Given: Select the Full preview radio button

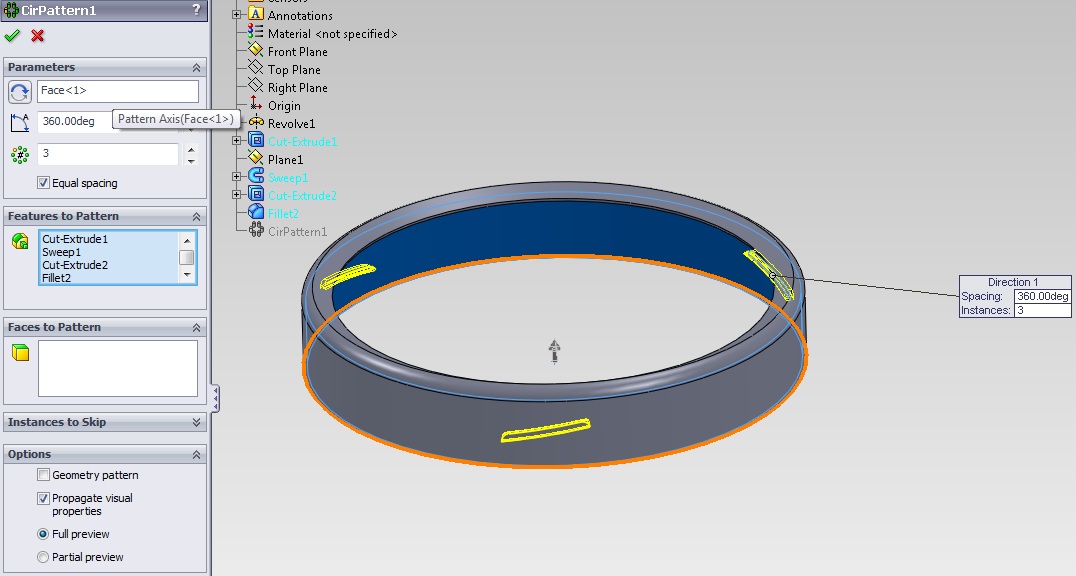Looking at the screenshot, I should 43,533.
